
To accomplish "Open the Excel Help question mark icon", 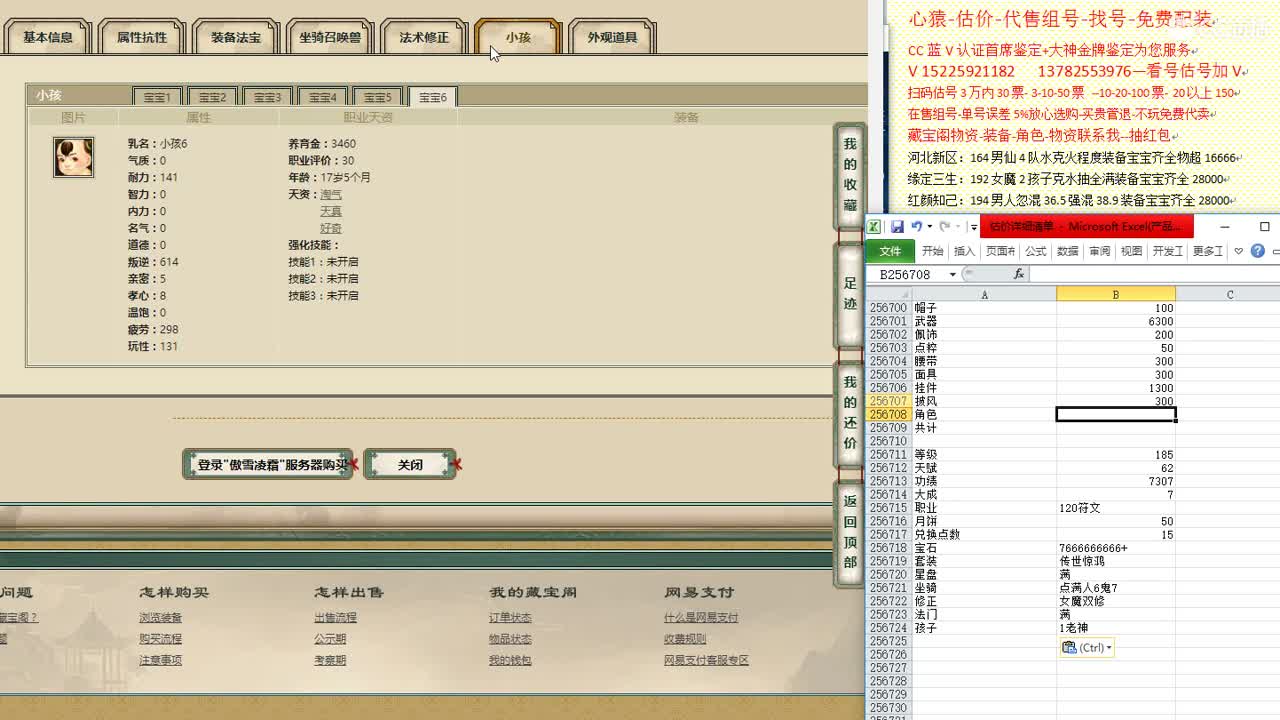I will tap(1257, 251).
